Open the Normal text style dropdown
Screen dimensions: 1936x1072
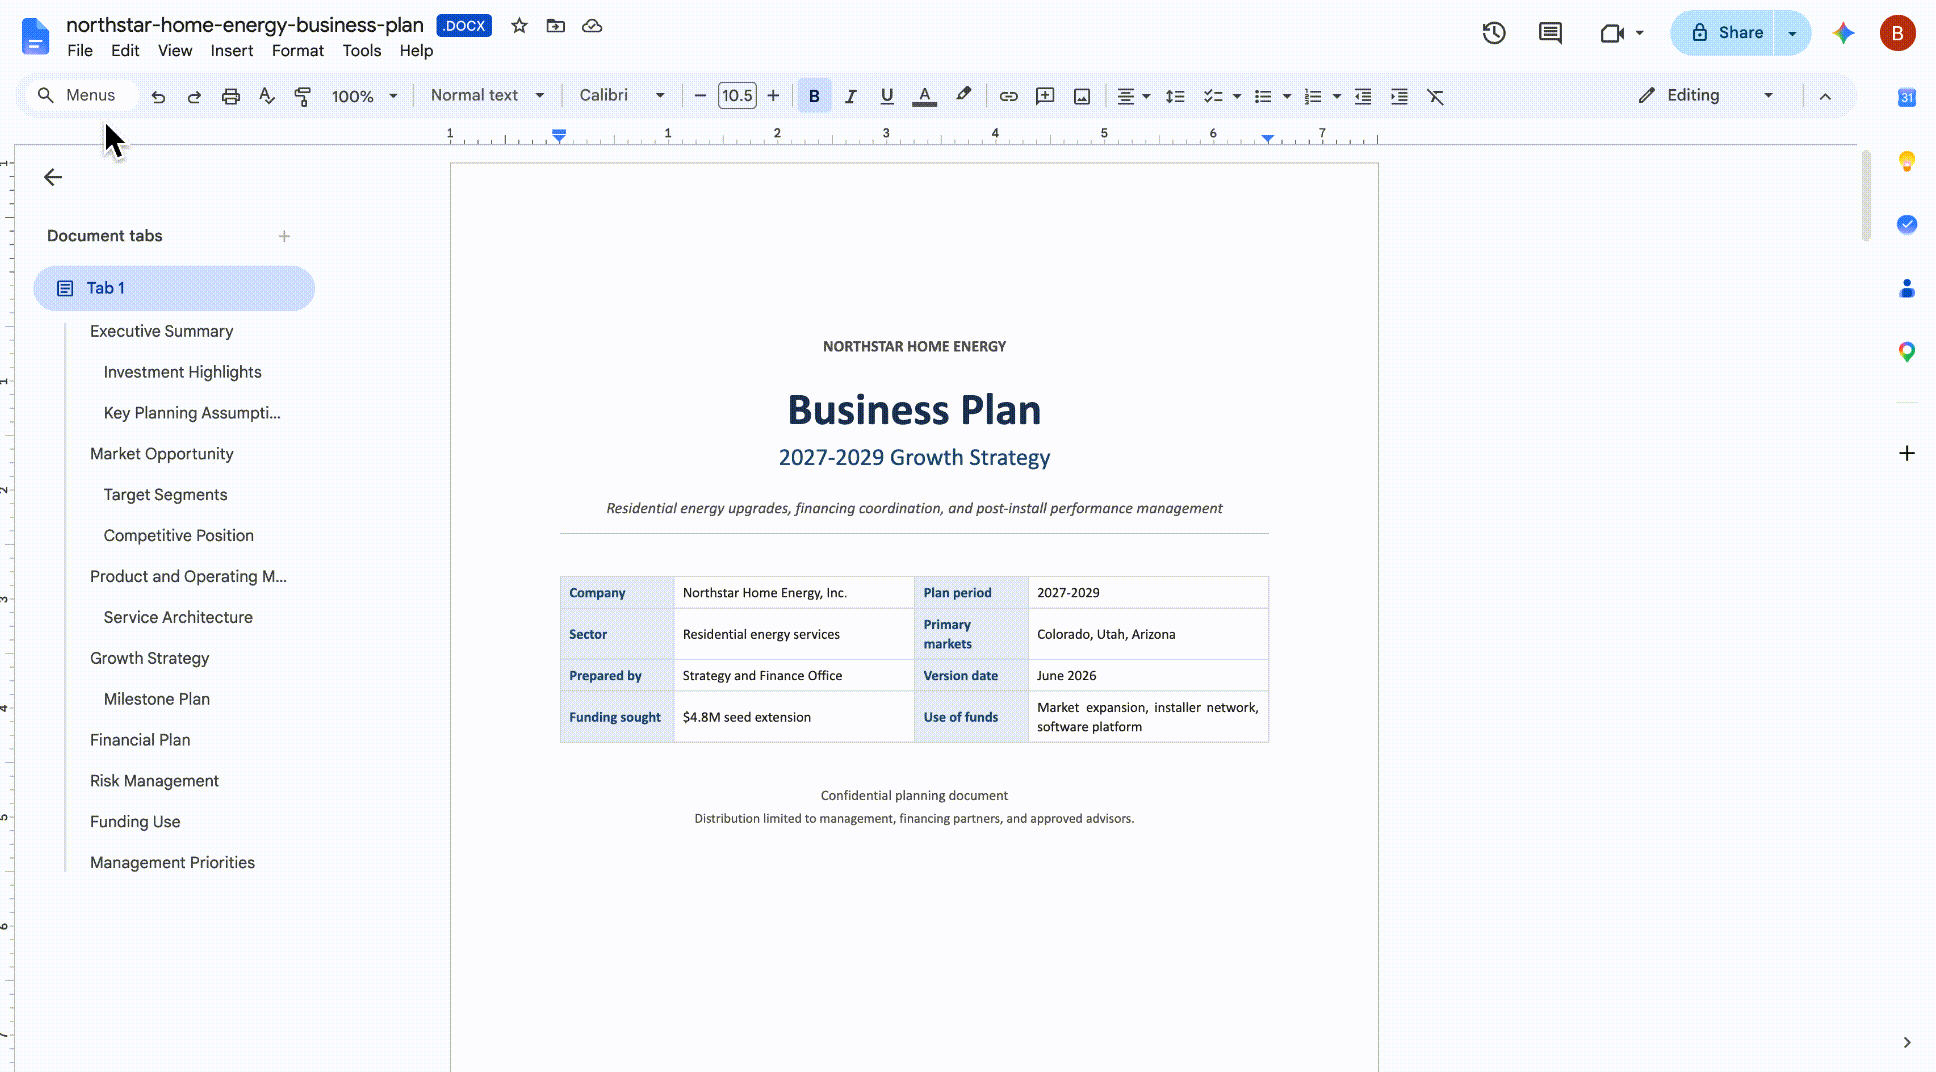(x=488, y=95)
